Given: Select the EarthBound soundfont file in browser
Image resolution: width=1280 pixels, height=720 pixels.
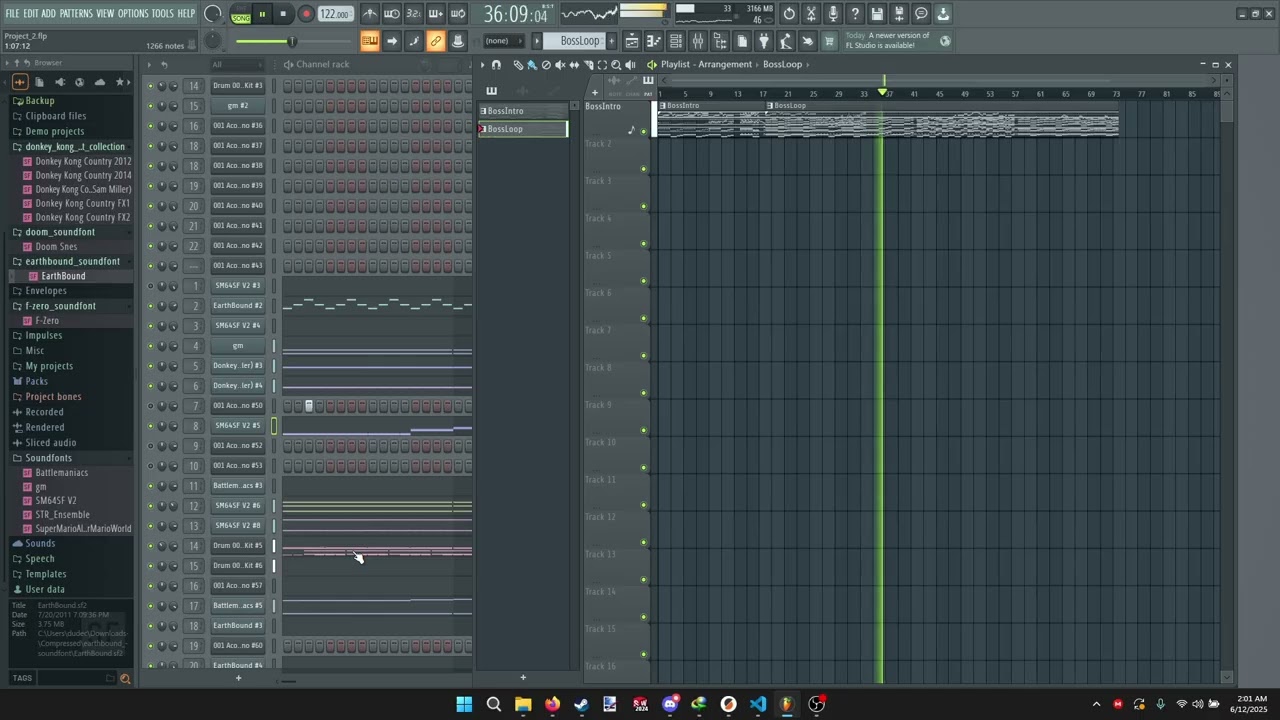Looking at the screenshot, I should [63, 276].
